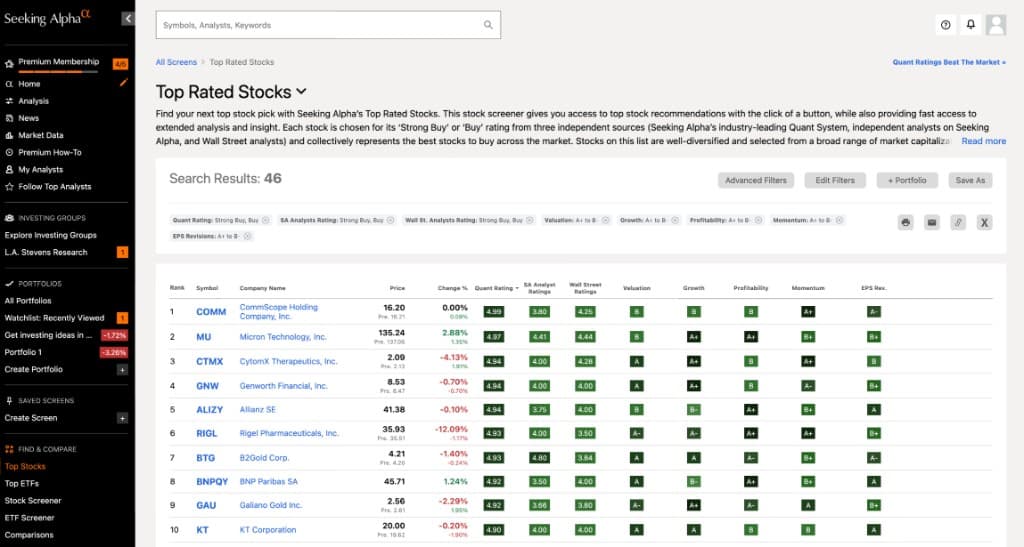Open Stock Screener in sidebar
Image resolution: width=1024 pixels, height=547 pixels.
coord(33,501)
